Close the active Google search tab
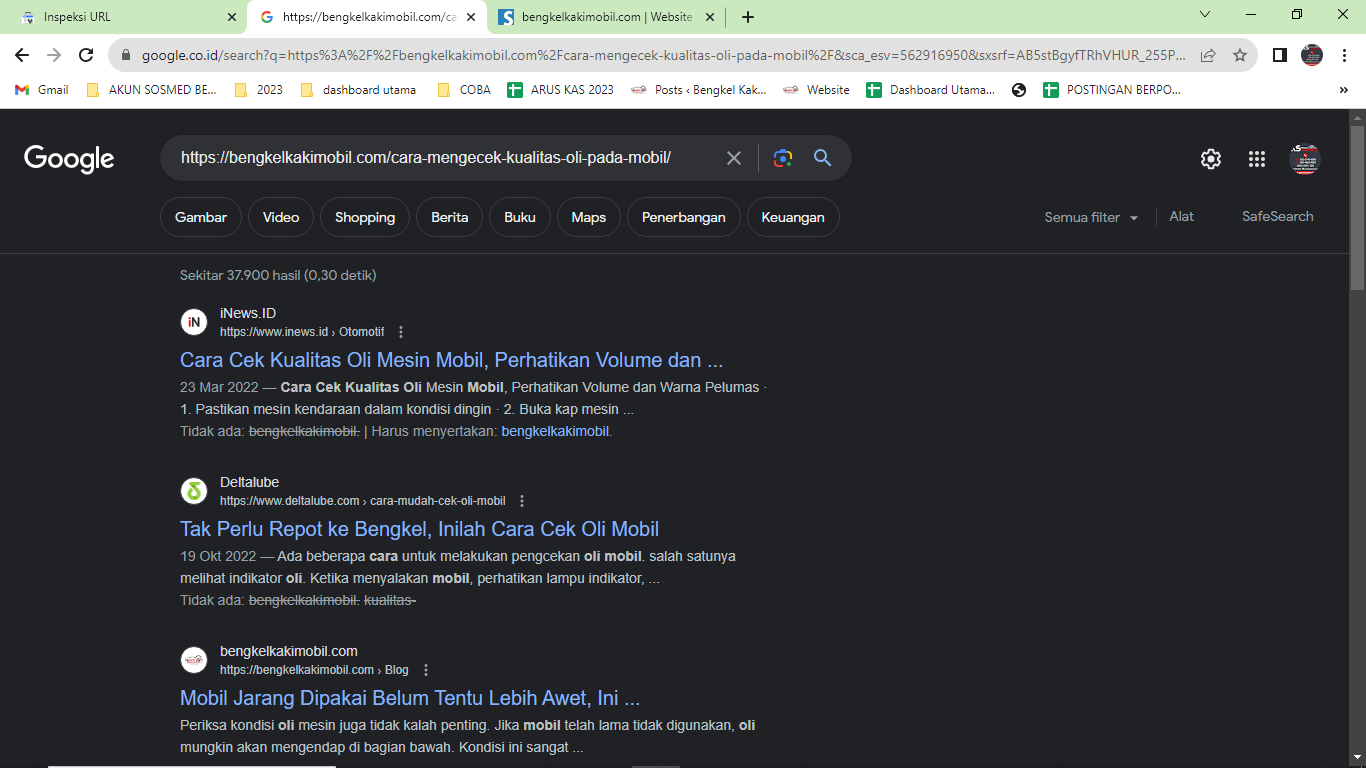The width and height of the screenshot is (1366, 768). coord(471,17)
